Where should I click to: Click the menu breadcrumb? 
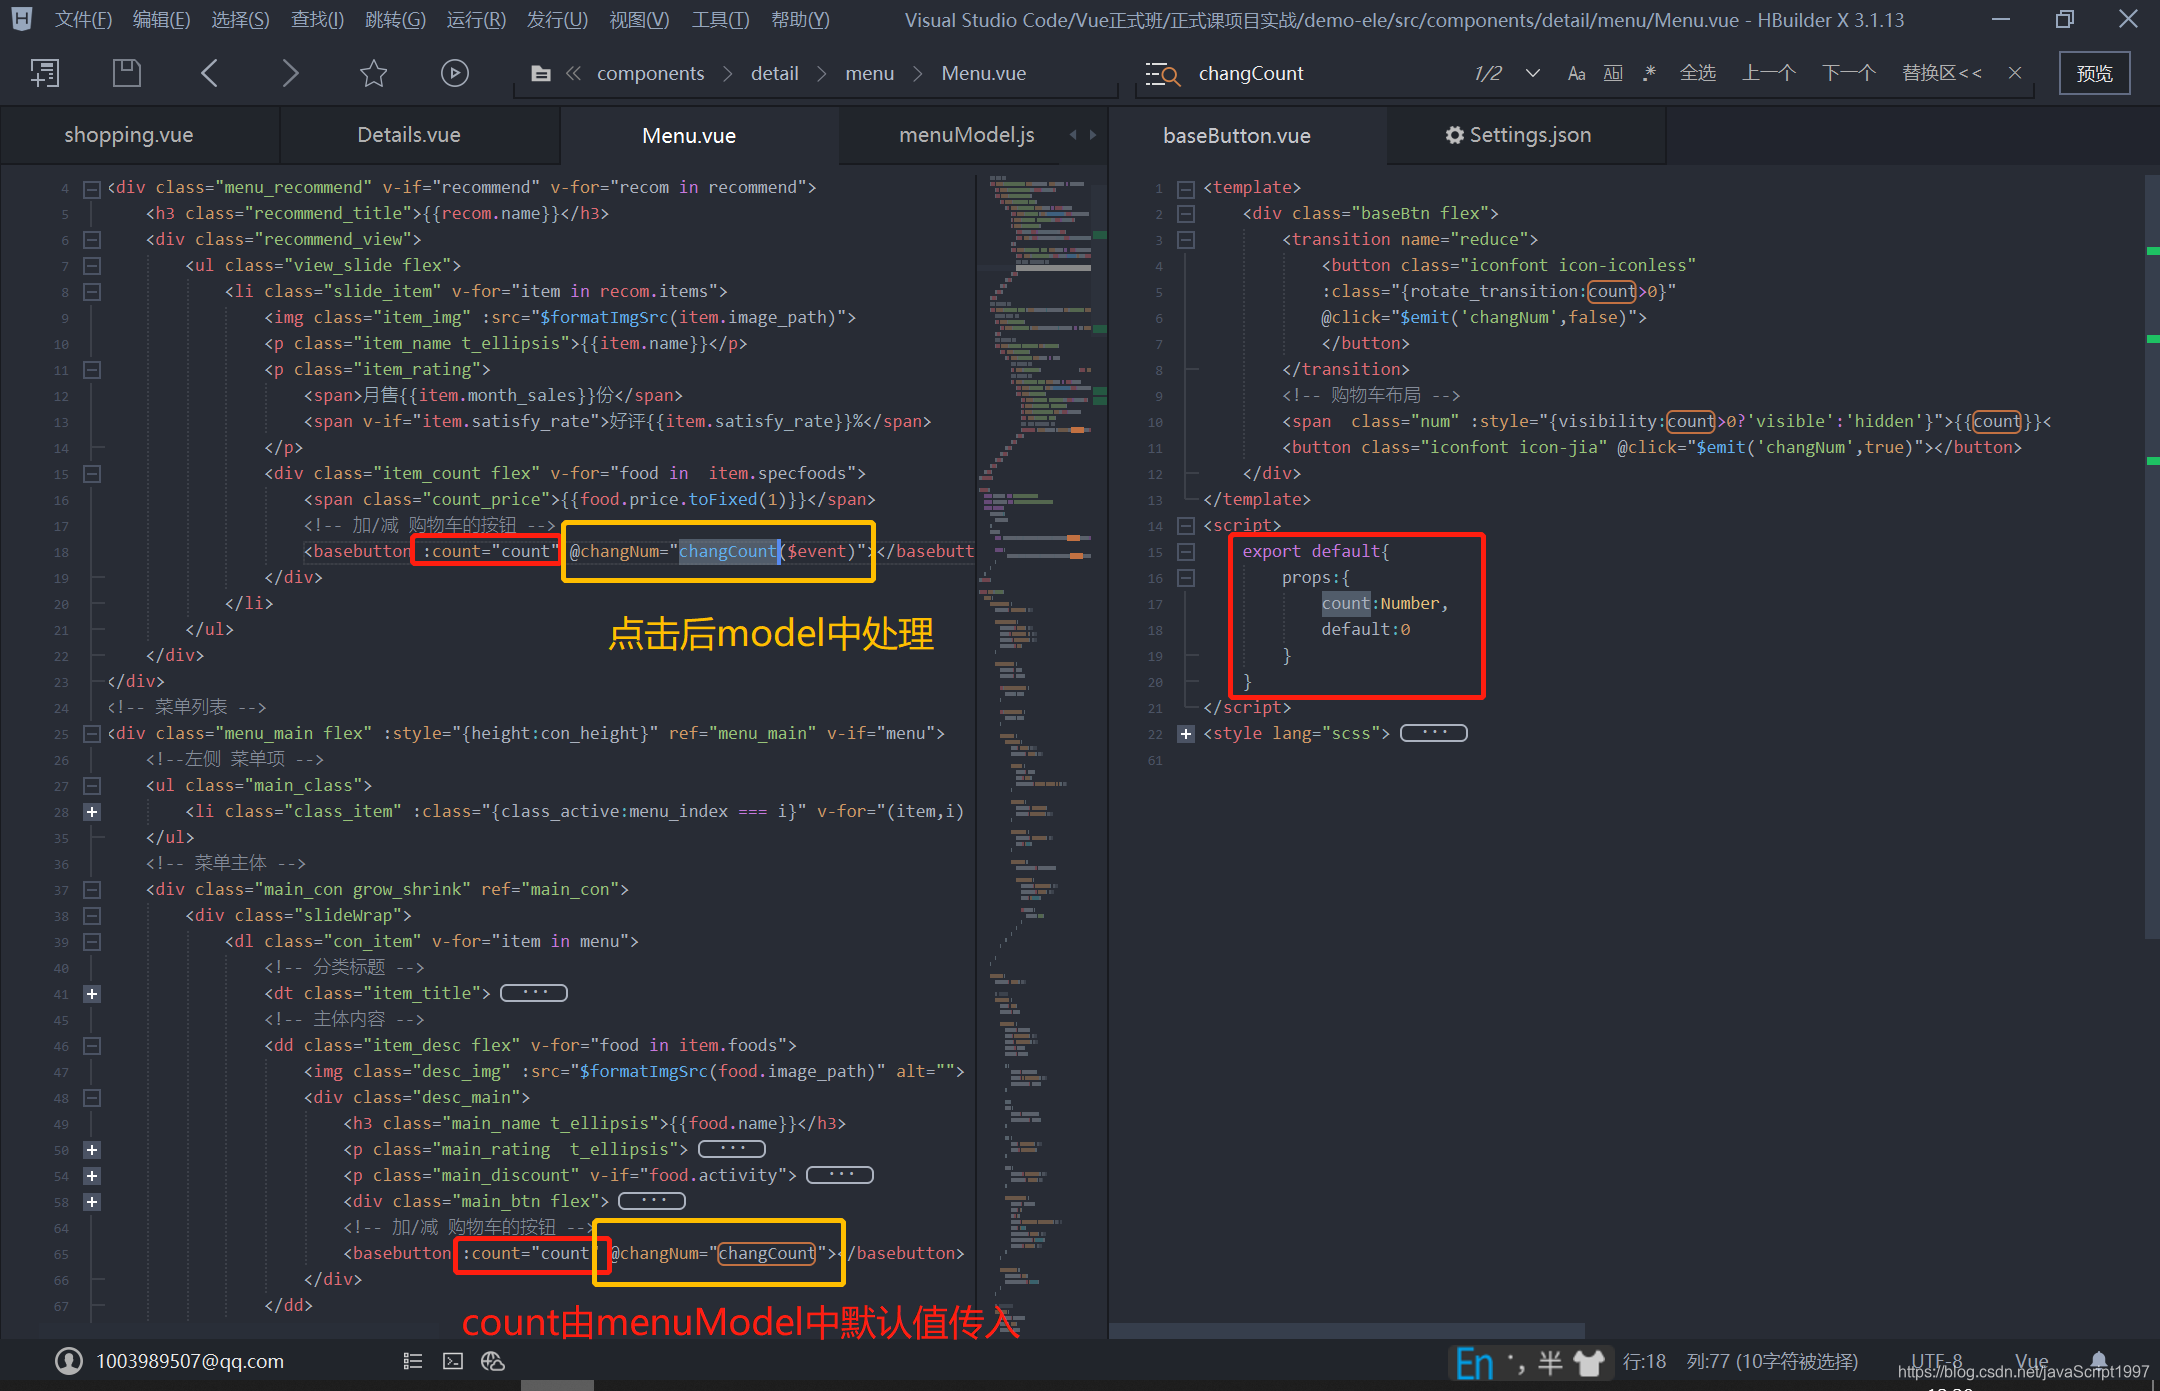pos(870,73)
